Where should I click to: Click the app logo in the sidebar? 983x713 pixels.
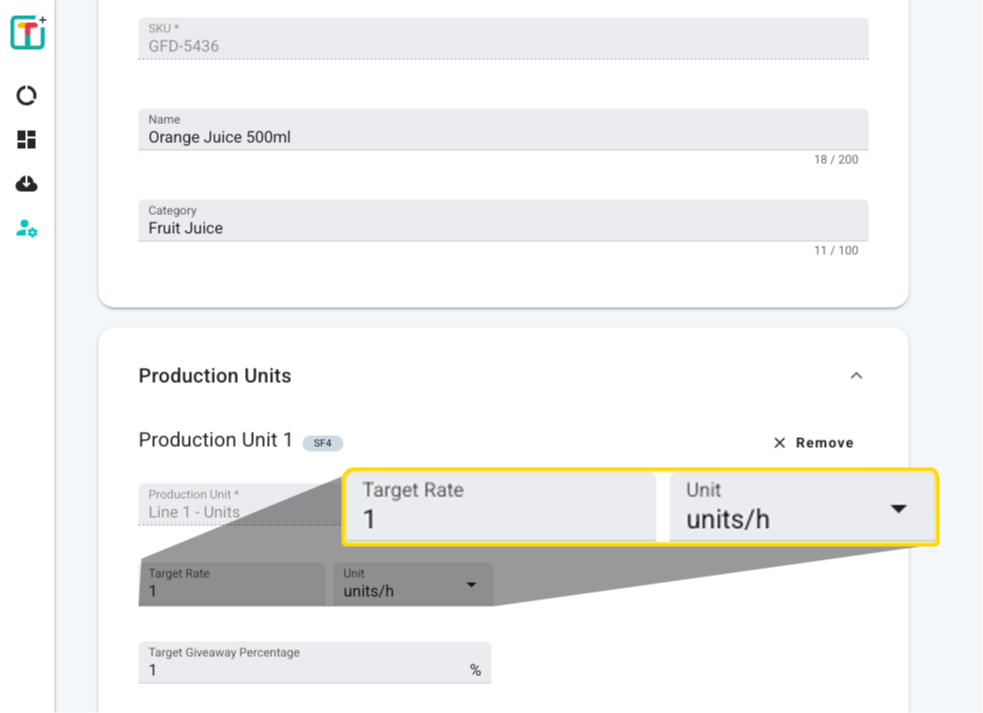(x=27, y=32)
